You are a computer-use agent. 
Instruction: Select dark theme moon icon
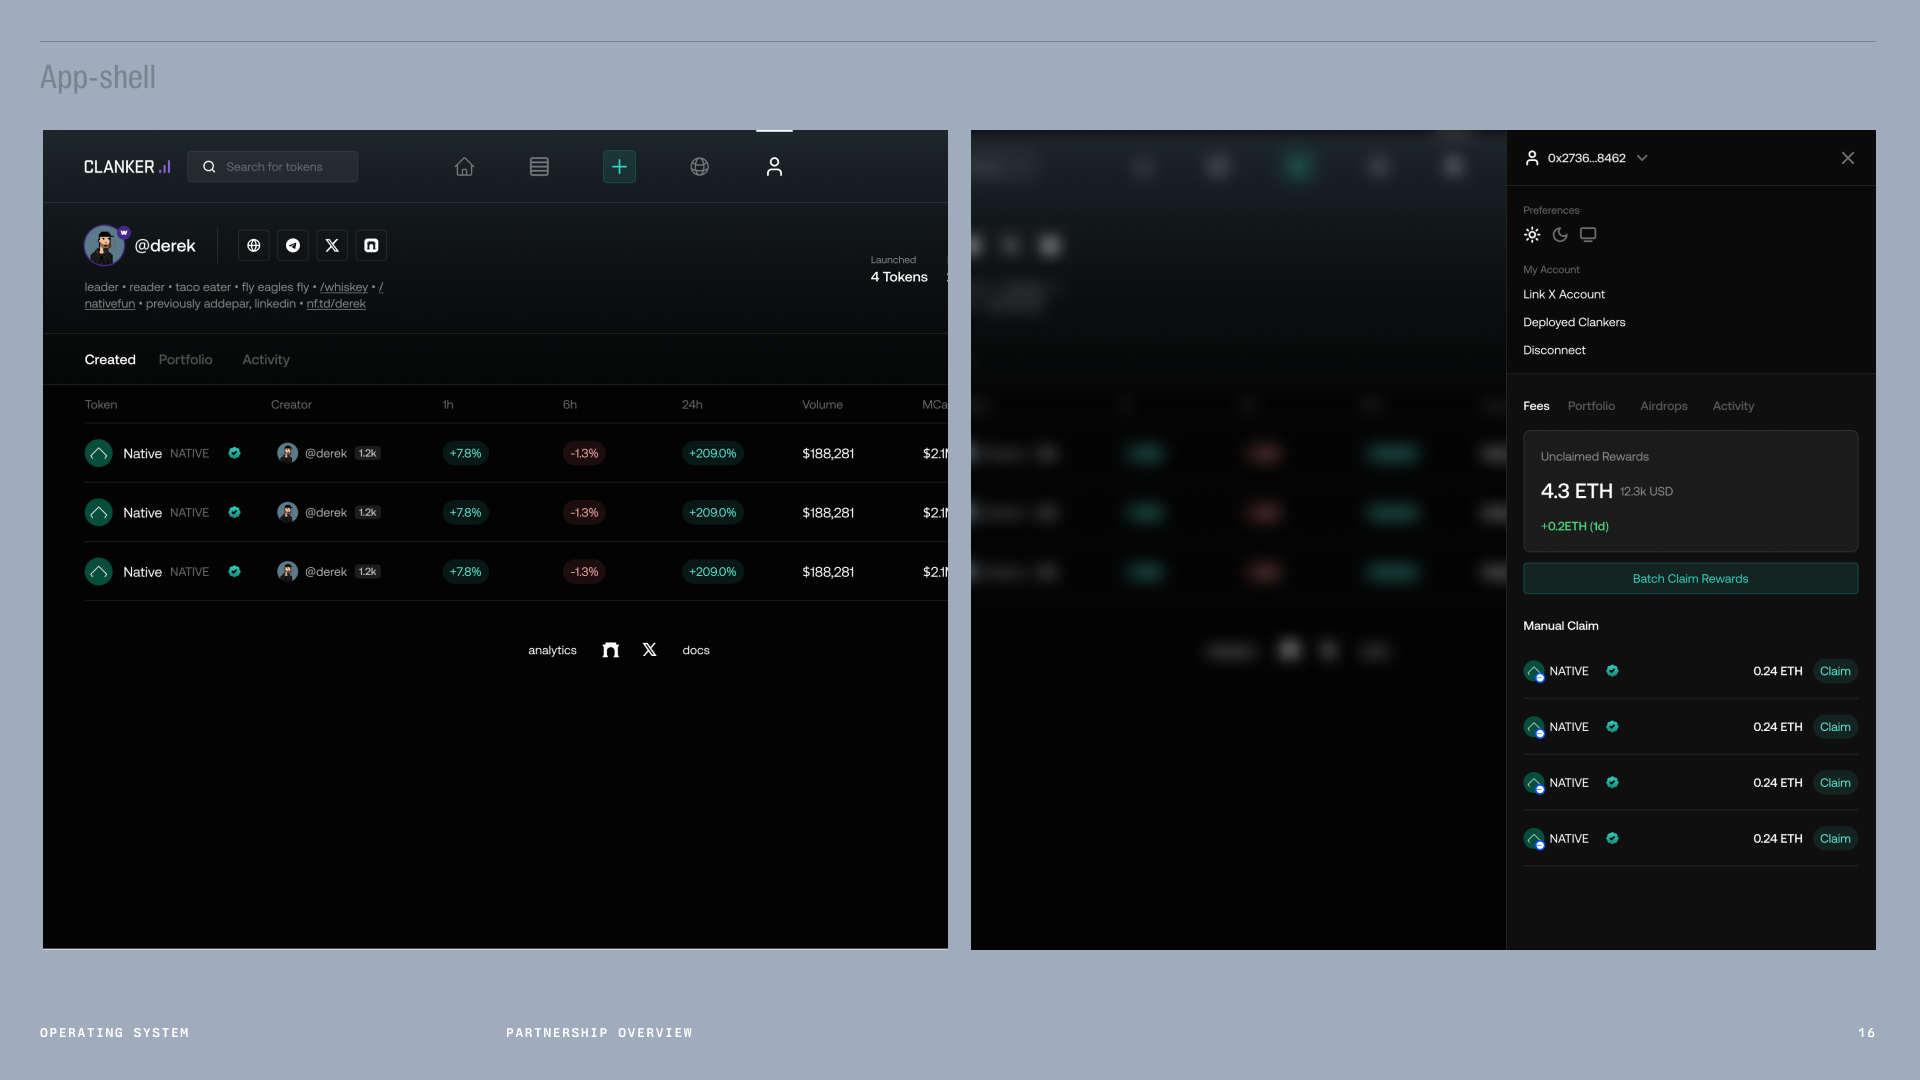click(1560, 235)
